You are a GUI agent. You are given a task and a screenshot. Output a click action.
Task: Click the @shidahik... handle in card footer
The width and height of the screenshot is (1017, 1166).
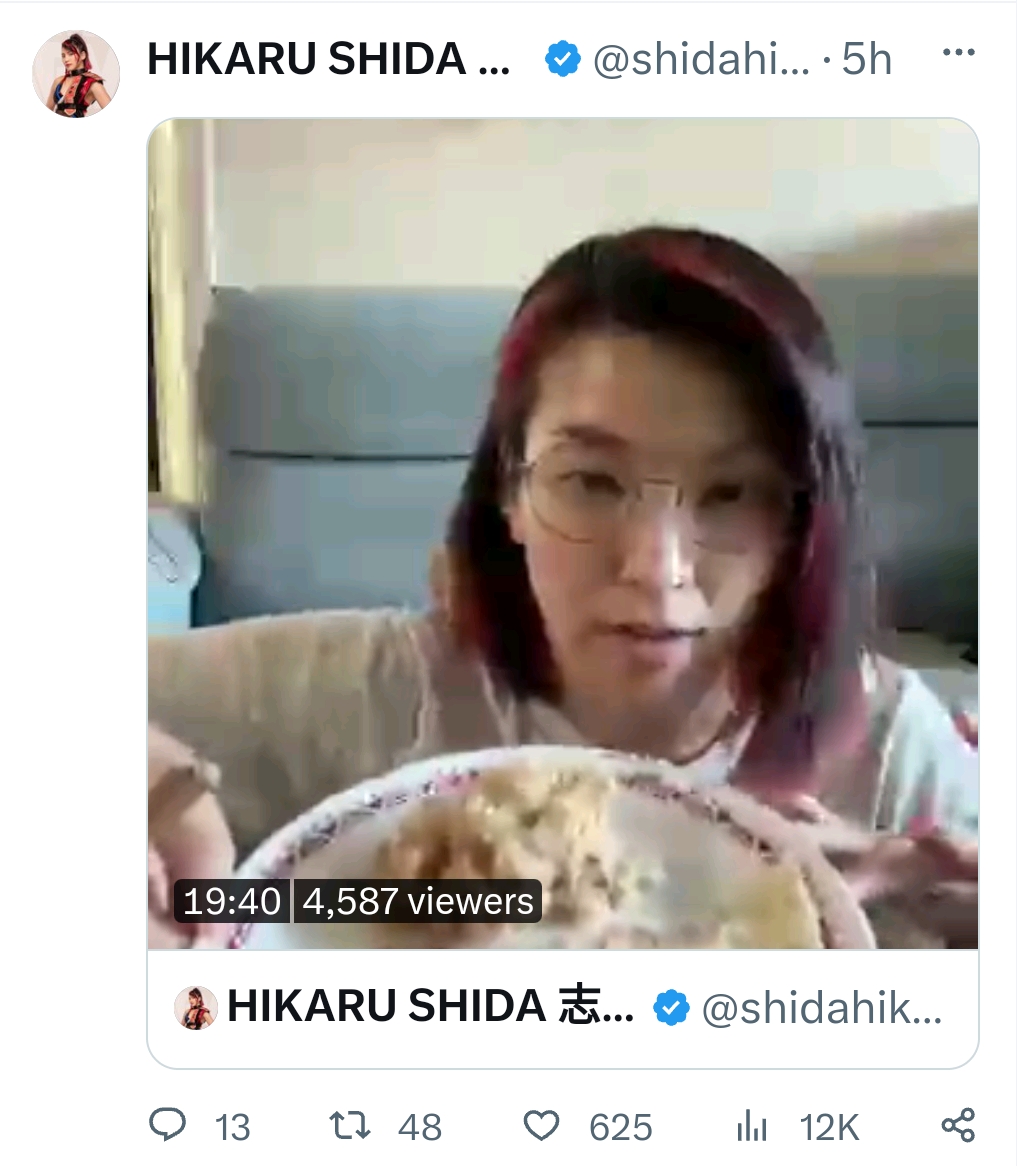point(822,1008)
